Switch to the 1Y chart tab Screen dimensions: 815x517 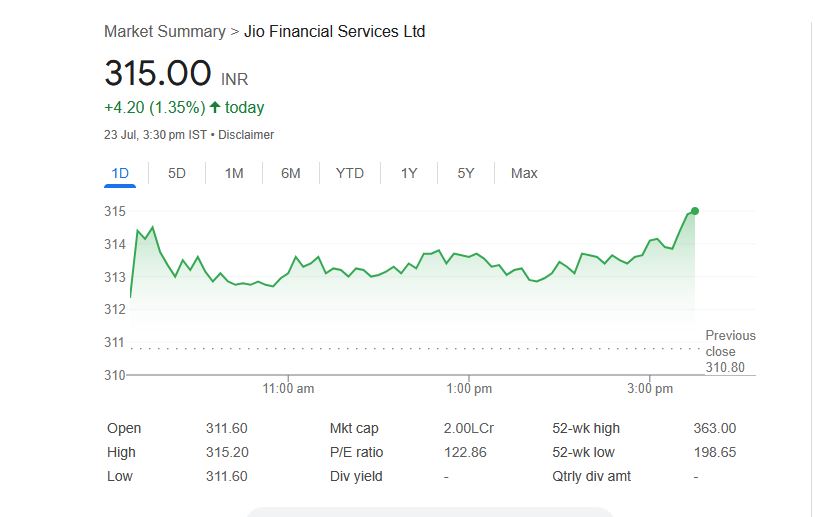[x=409, y=173]
